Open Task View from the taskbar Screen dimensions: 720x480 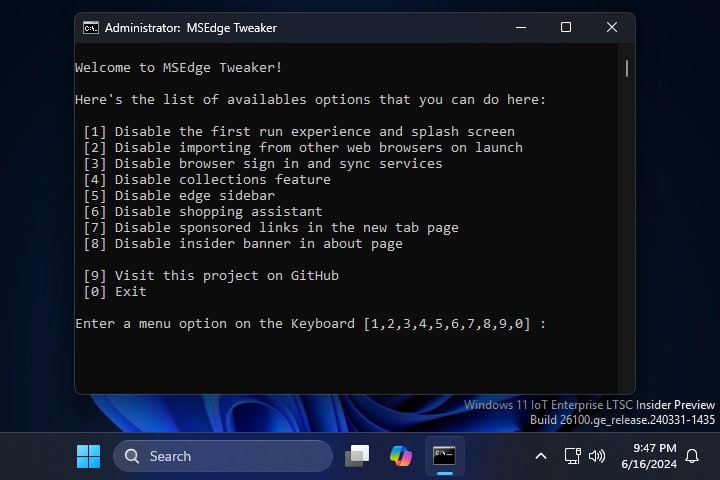[357, 456]
